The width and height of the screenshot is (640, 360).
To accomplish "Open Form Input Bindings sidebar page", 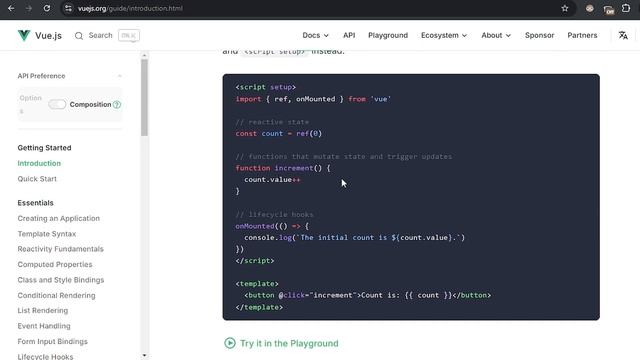I will pos(52,342).
